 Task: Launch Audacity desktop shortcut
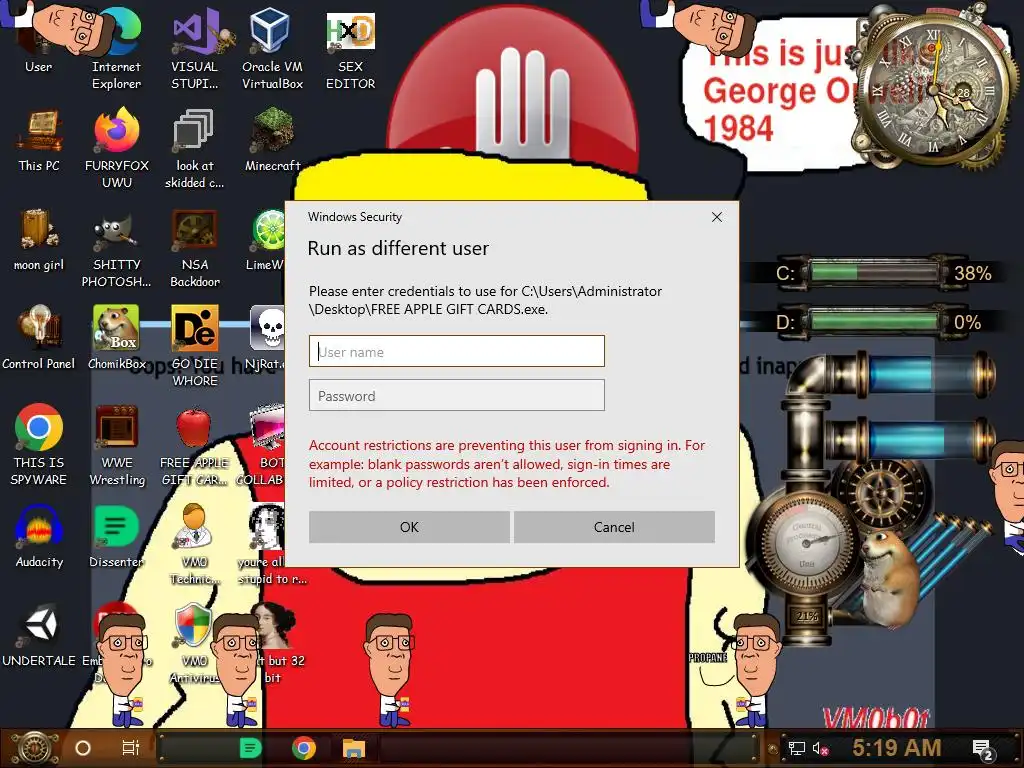[39, 536]
